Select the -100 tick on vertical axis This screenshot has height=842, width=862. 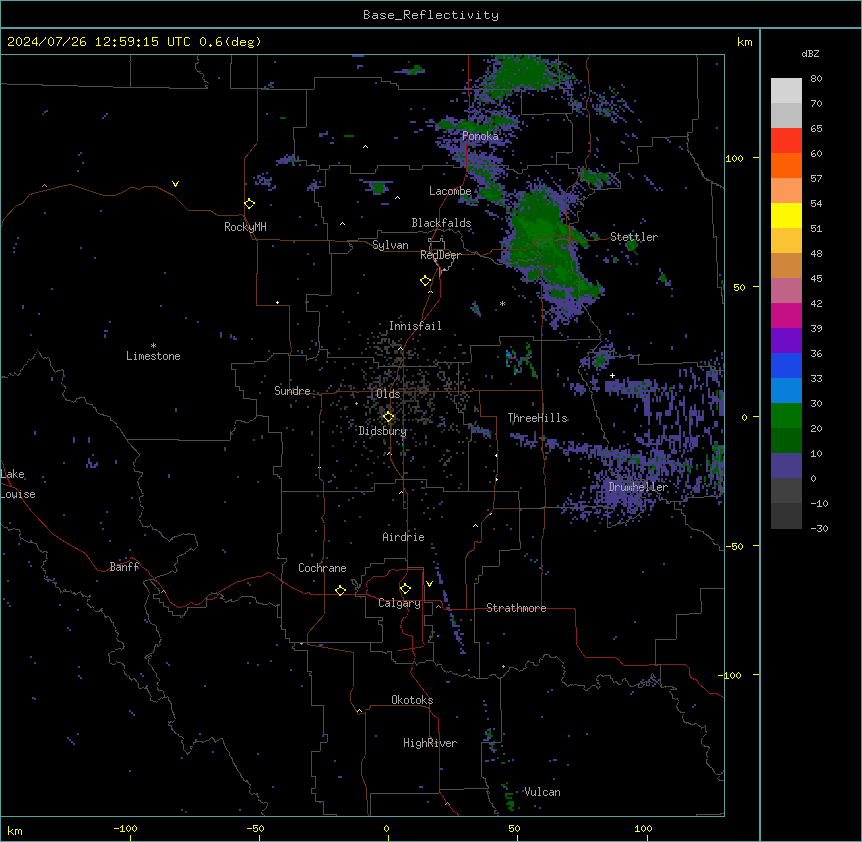(x=732, y=675)
